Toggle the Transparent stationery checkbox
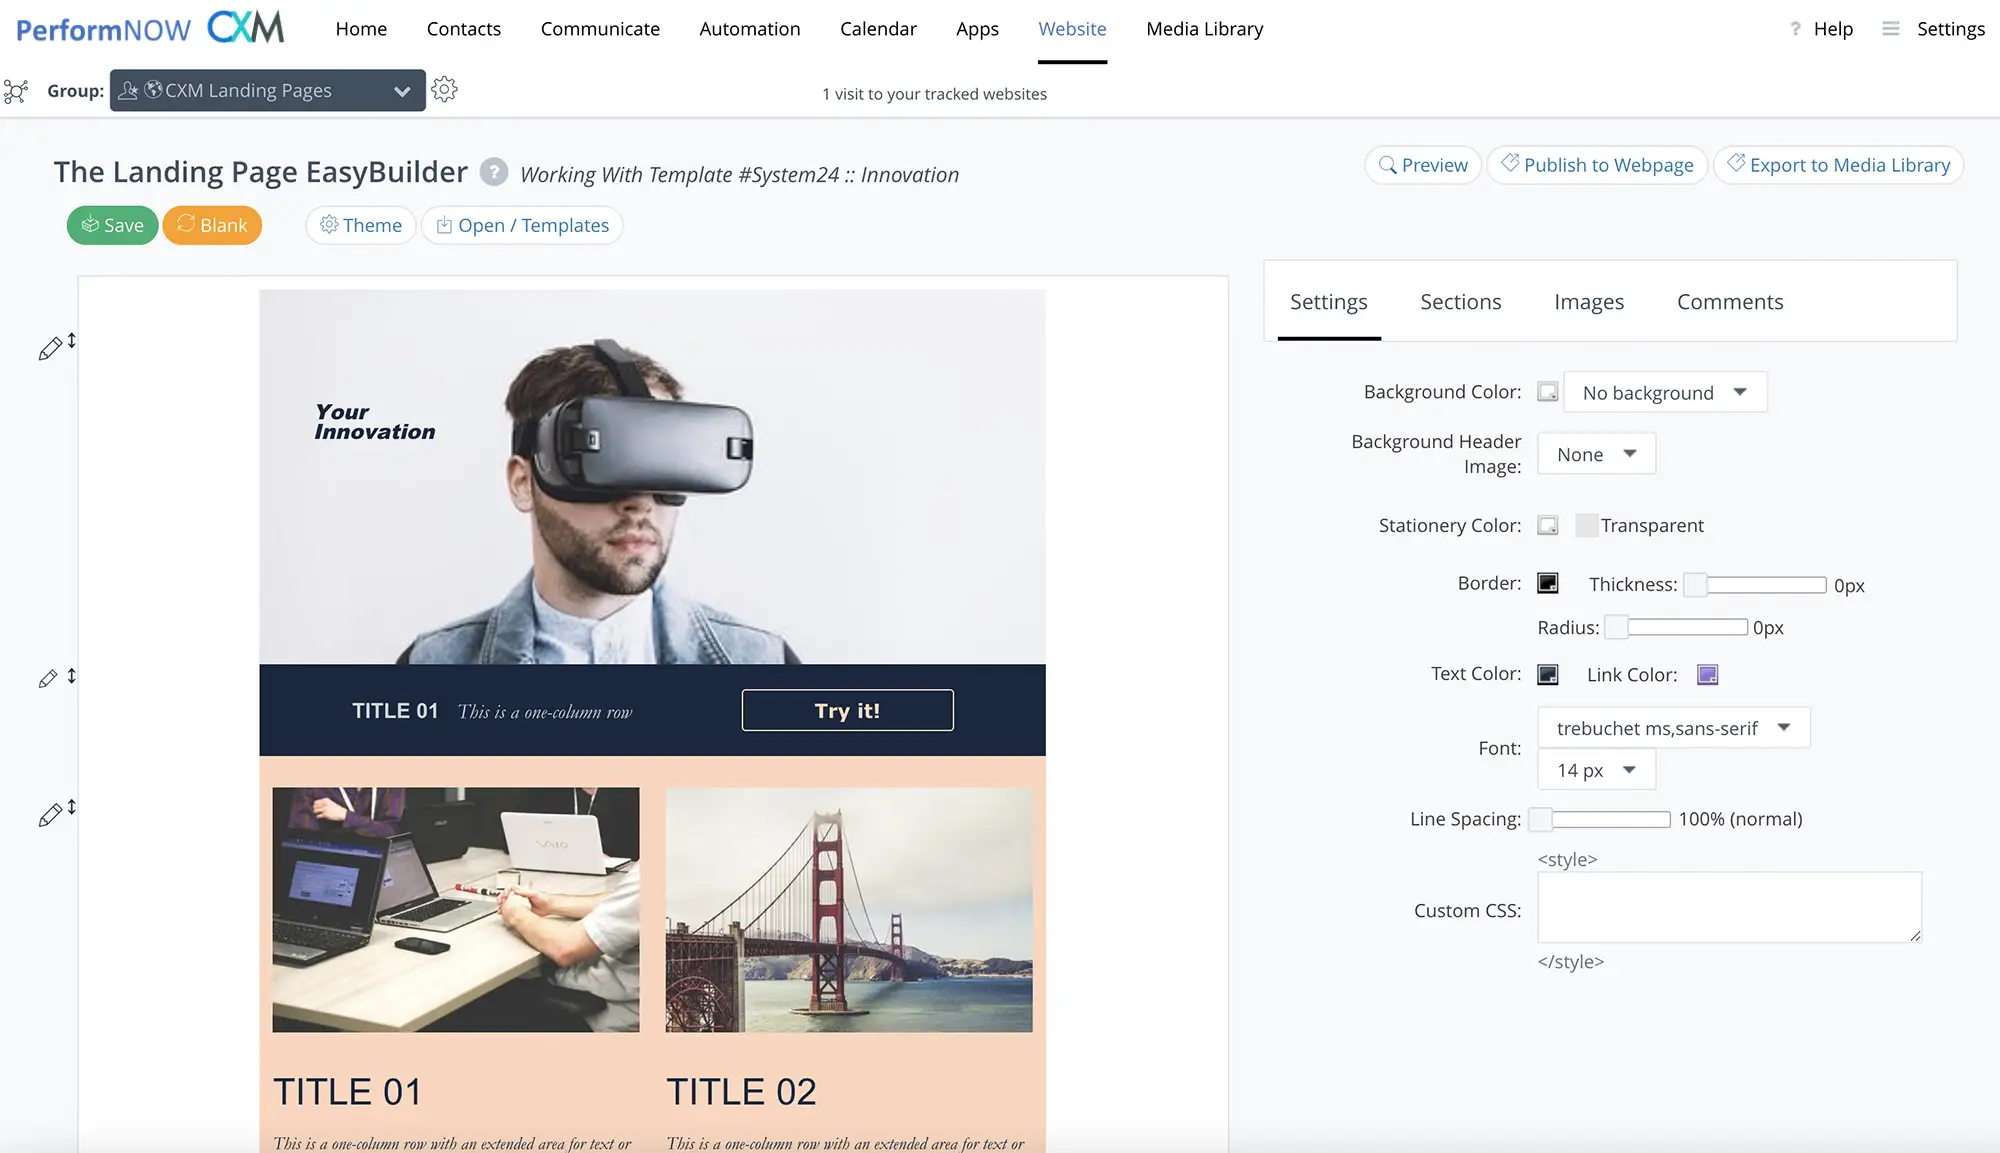This screenshot has width=2000, height=1153. [x=1587, y=525]
